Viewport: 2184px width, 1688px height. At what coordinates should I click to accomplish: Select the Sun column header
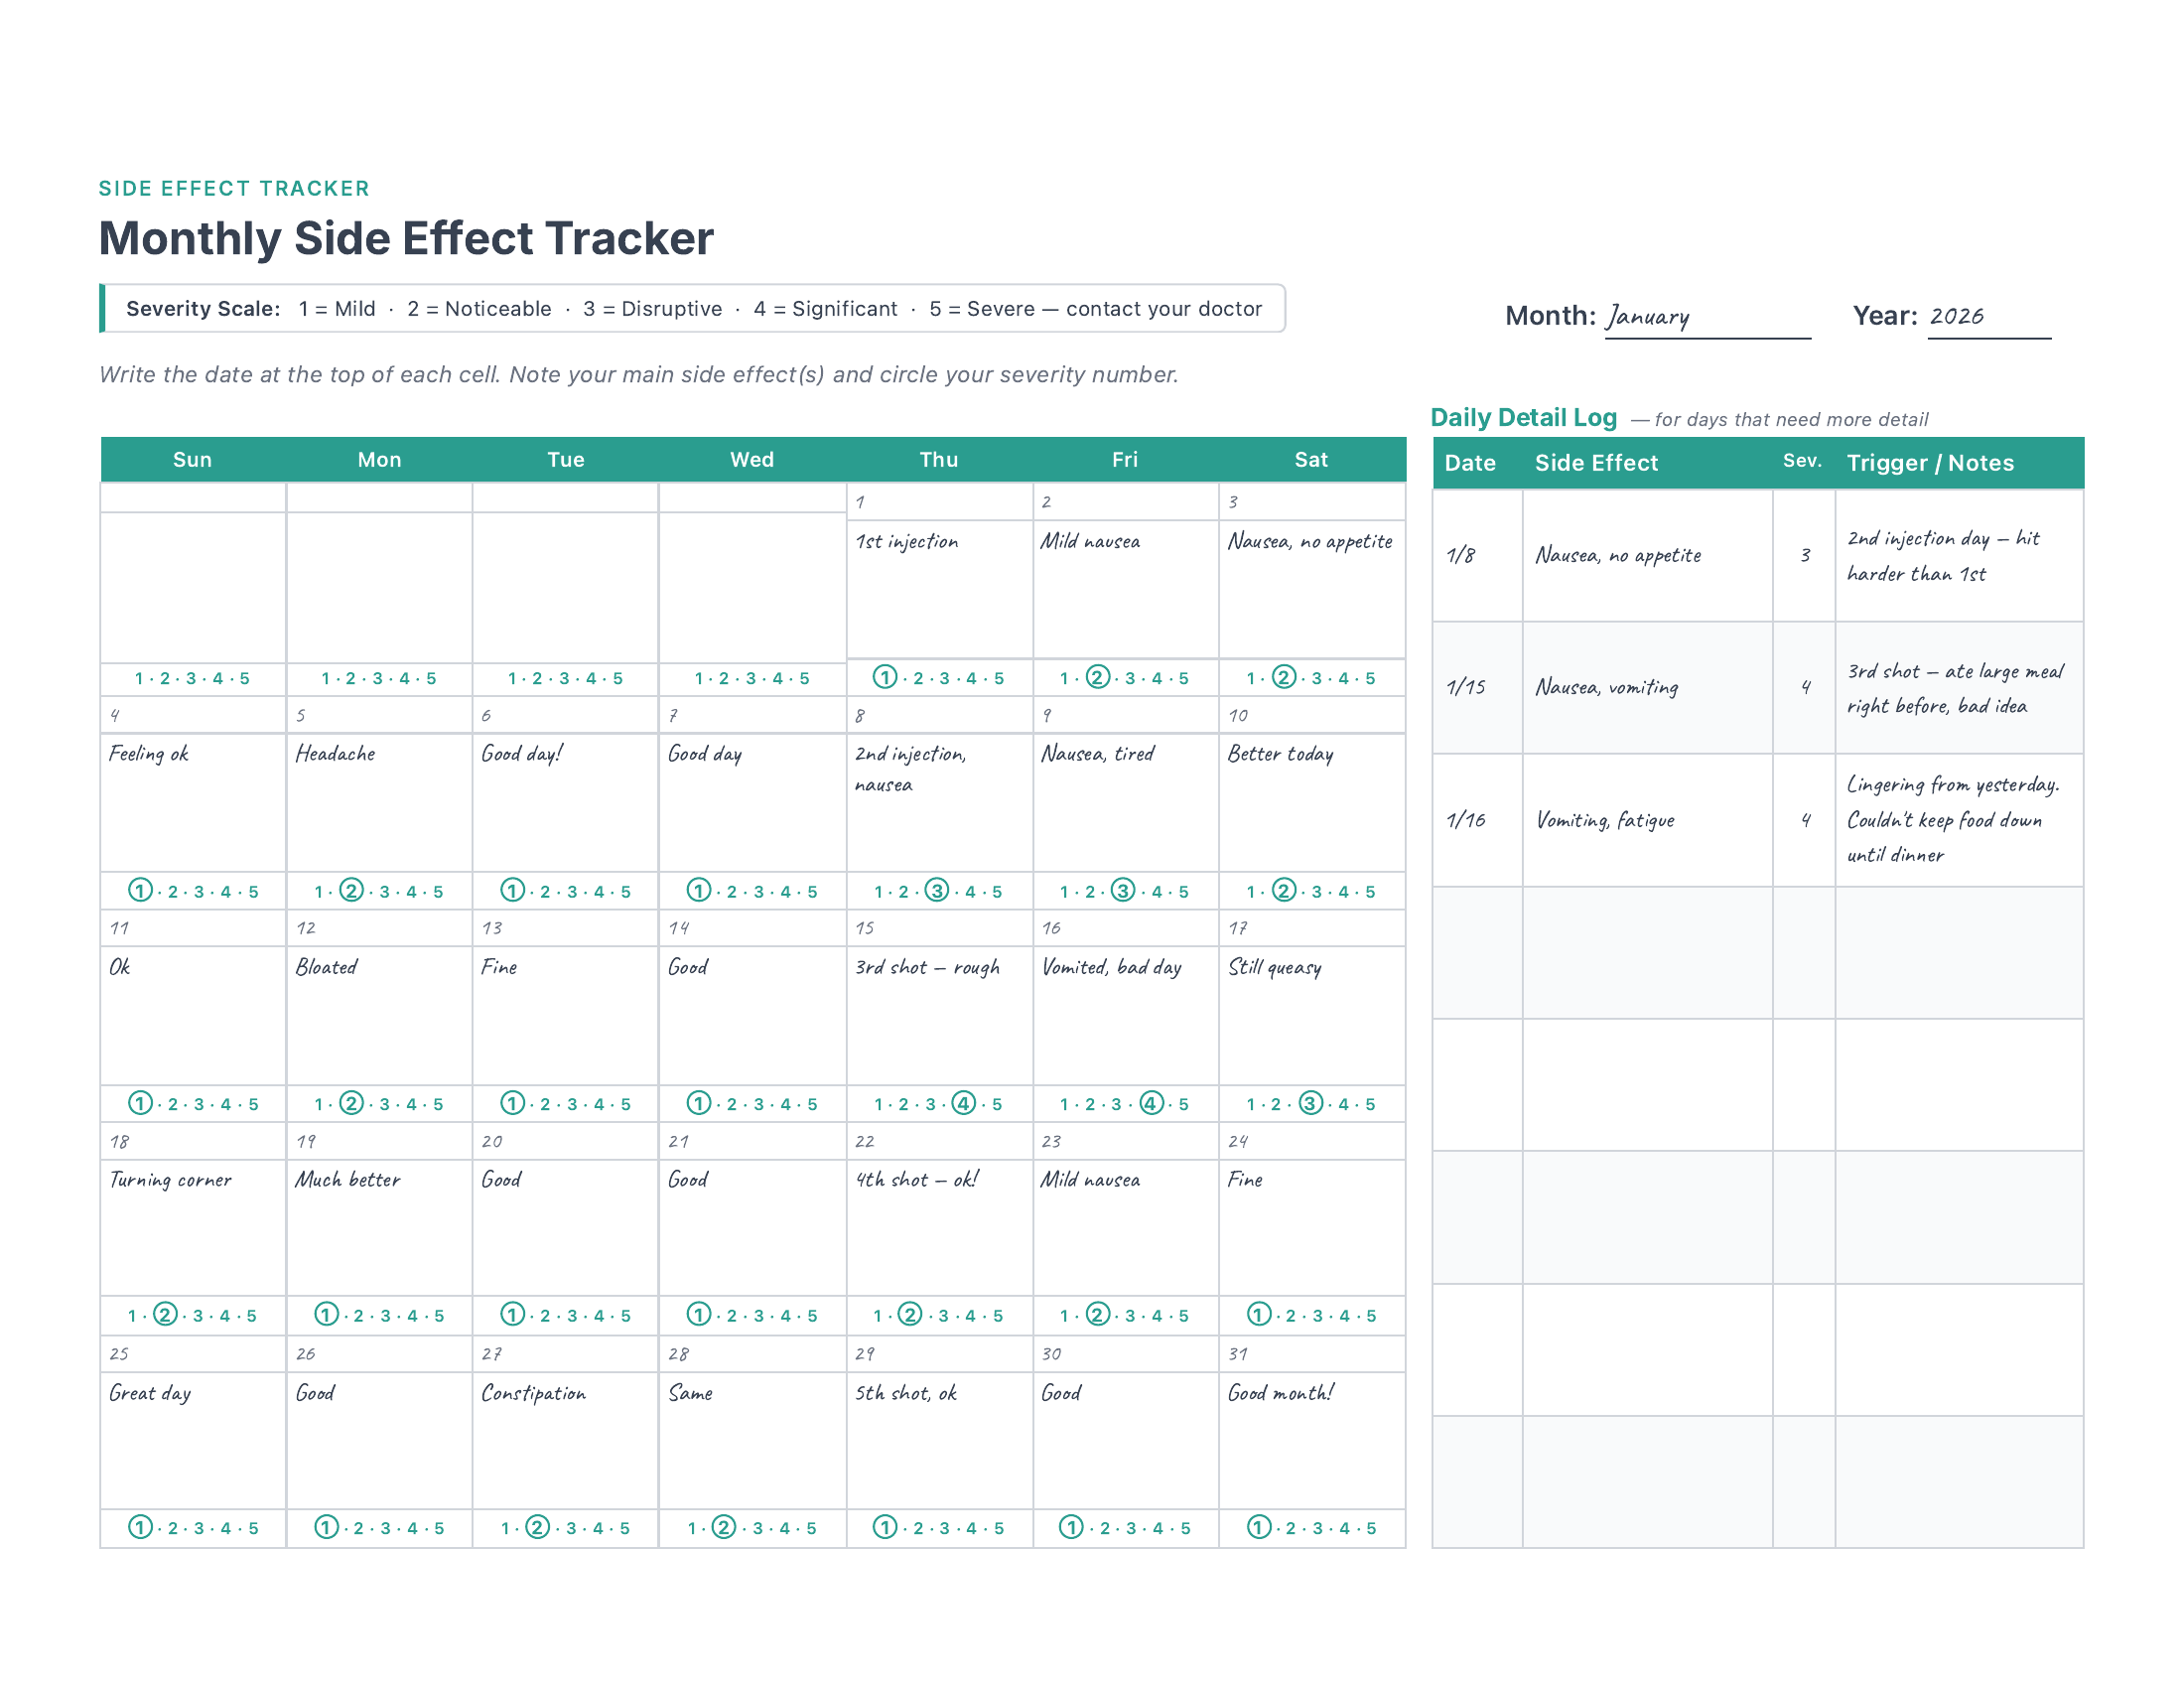click(191, 459)
